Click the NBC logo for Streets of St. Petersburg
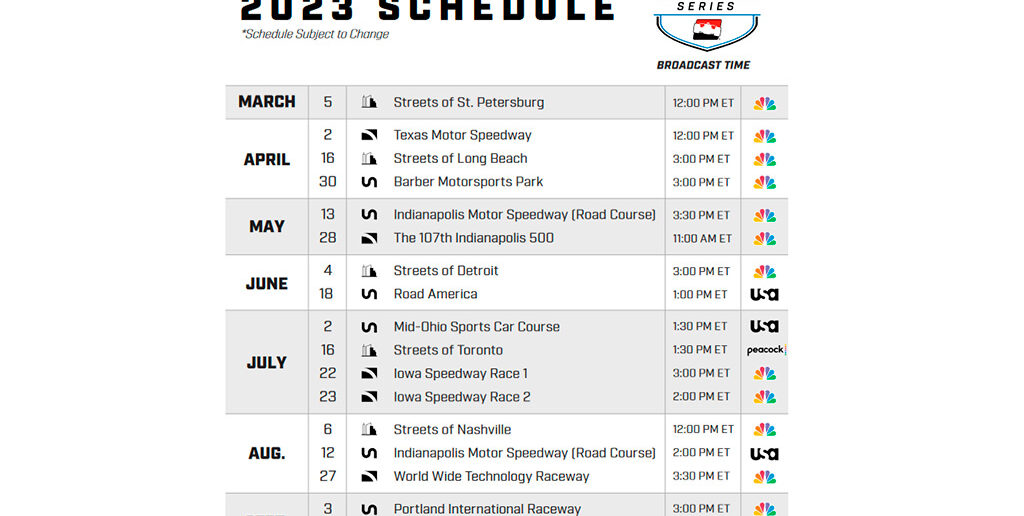Screen dimensions: 1024x516 [x=765, y=103]
